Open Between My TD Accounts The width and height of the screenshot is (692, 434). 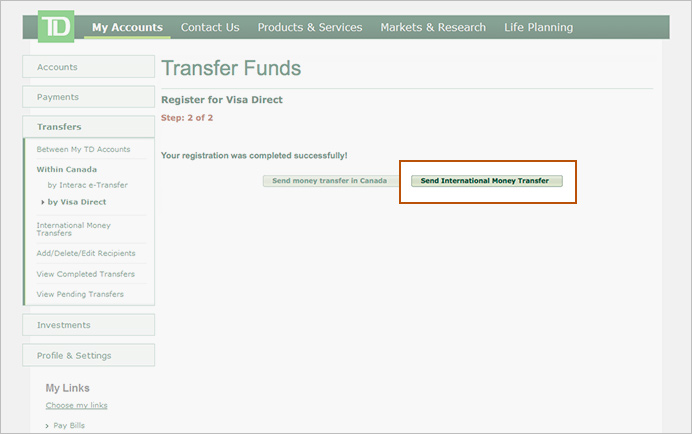83,149
